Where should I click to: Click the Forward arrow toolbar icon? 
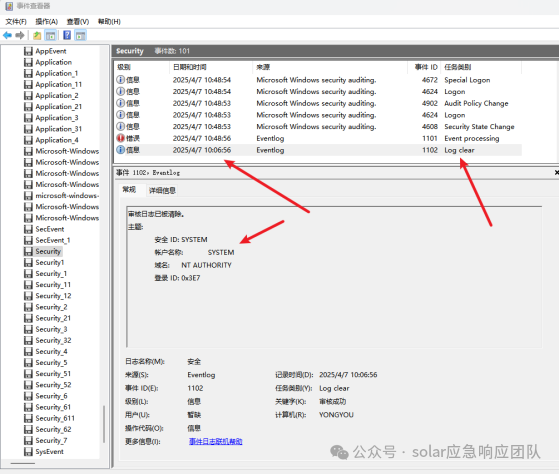[20, 35]
